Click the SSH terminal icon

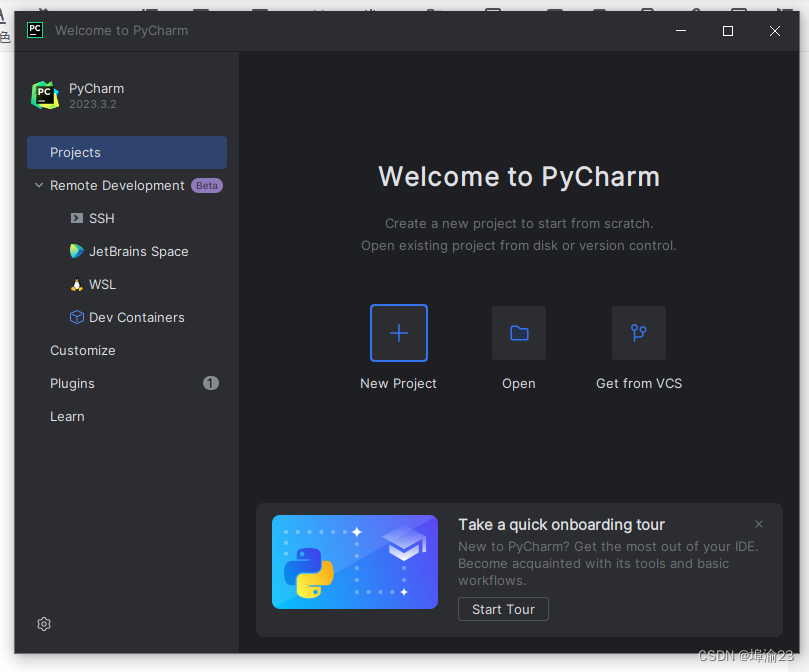[76, 218]
